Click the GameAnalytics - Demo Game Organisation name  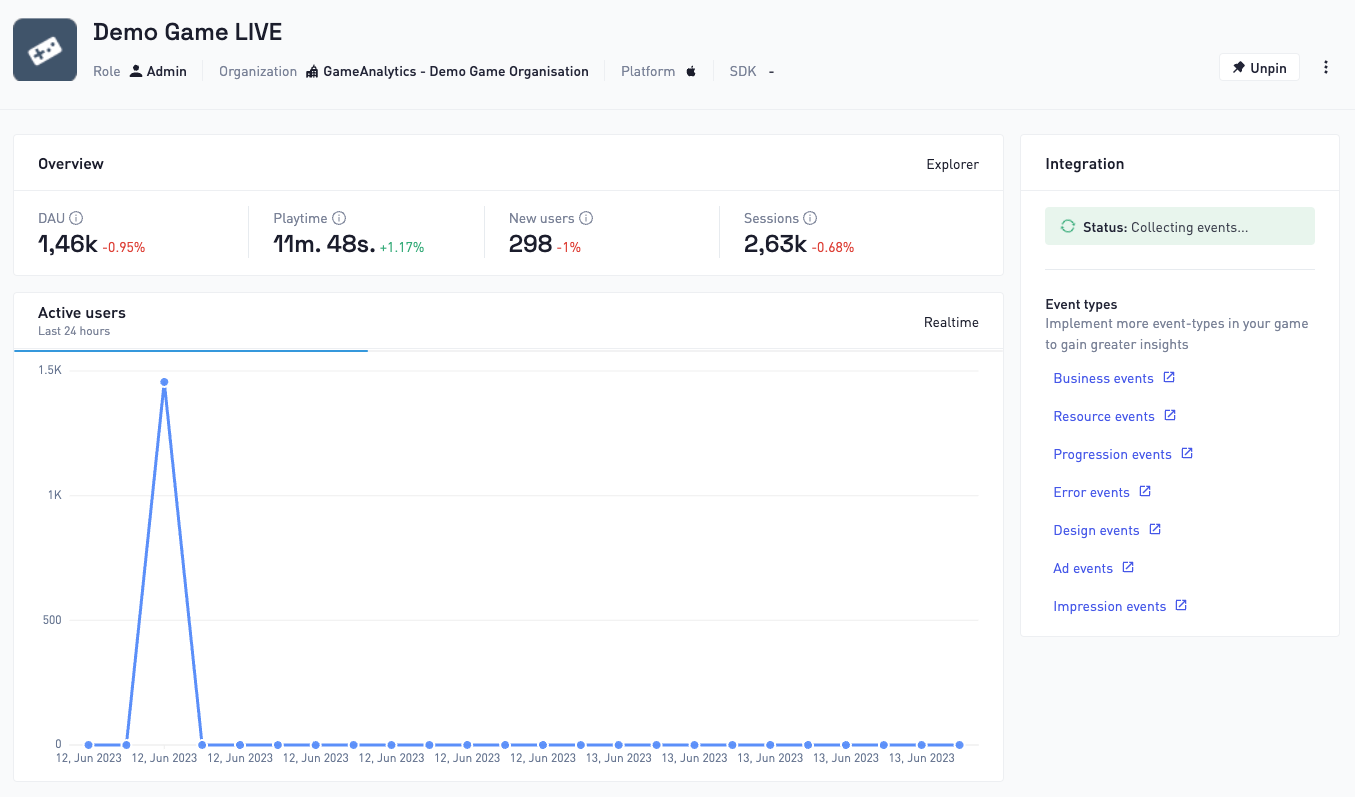pos(456,71)
